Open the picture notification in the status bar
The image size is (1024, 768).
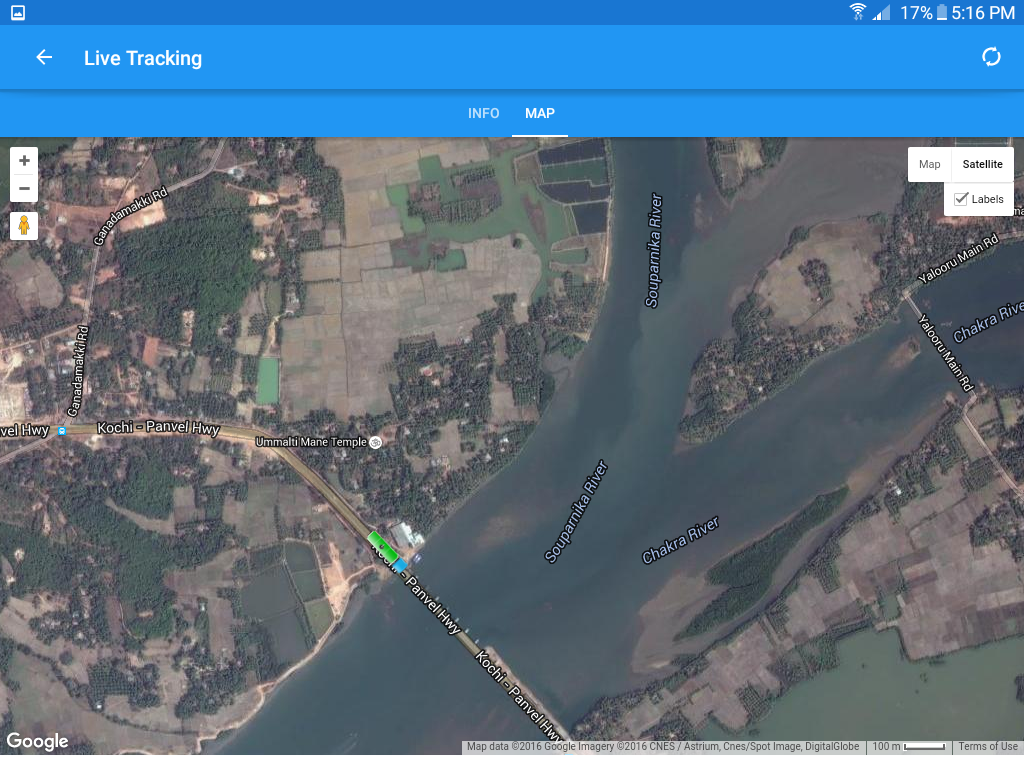[x=18, y=12]
